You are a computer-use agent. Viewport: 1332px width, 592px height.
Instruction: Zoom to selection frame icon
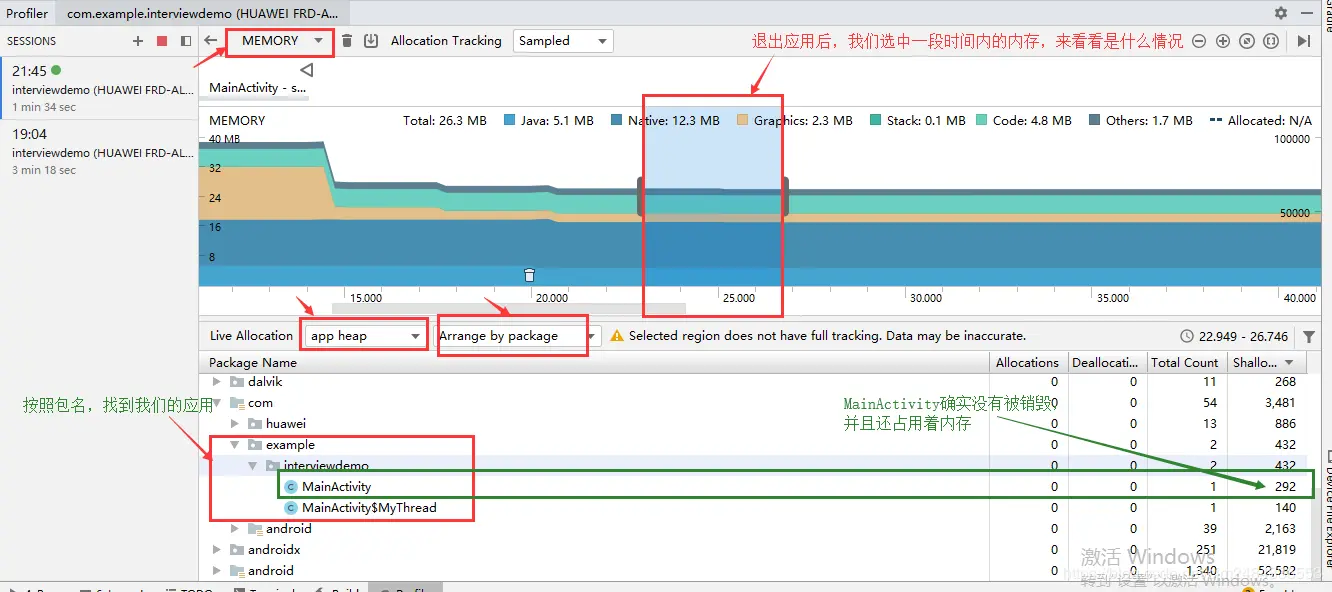point(1271,41)
